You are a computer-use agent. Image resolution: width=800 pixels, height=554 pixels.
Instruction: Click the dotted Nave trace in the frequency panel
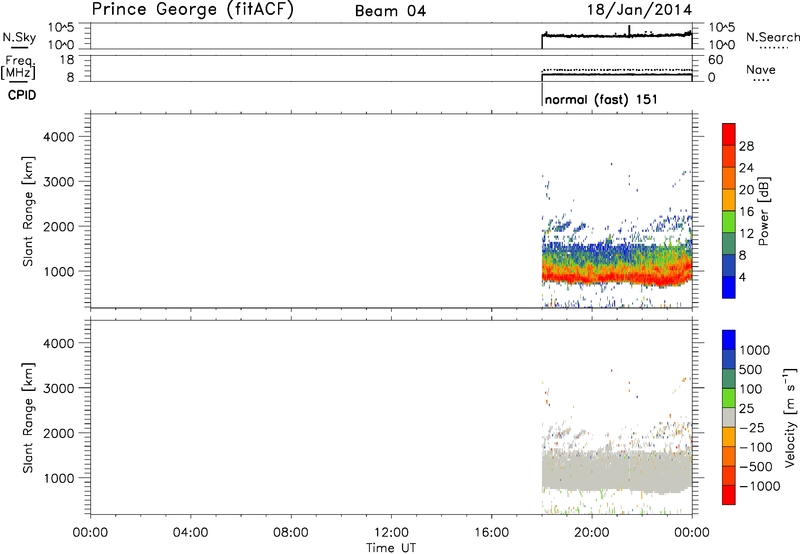tap(616, 69)
